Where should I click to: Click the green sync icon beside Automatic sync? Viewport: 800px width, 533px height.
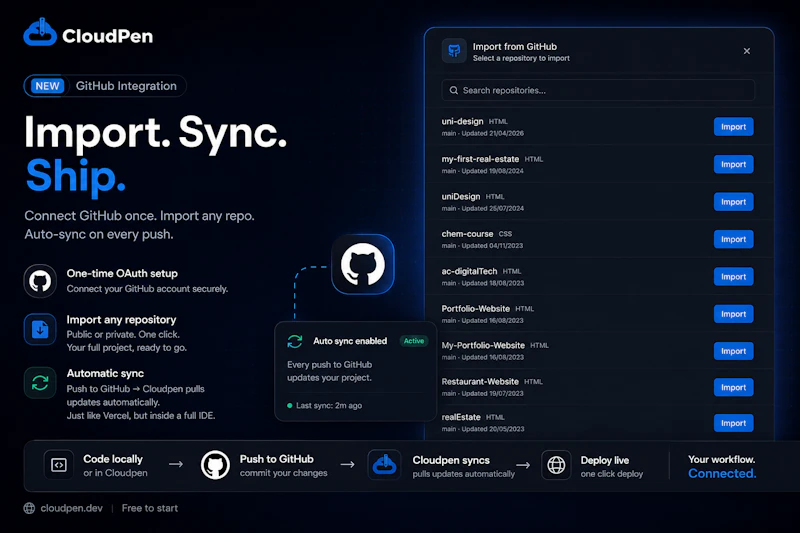pos(40,383)
